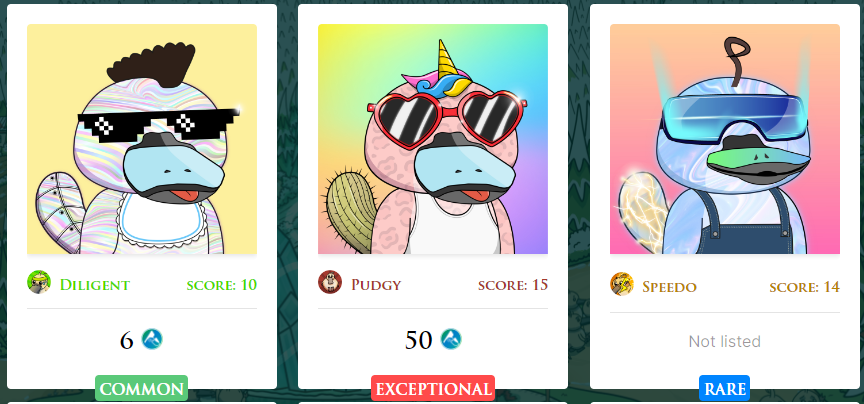Image resolution: width=864 pixels, height=404 pixels.
Task: Open the Speedo platypus artwork with visor
Action: (x=725, y=139)
